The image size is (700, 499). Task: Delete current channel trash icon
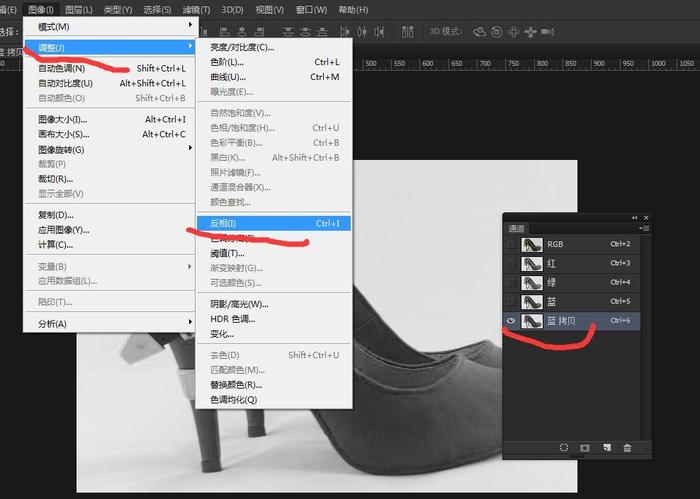point(627,448)
